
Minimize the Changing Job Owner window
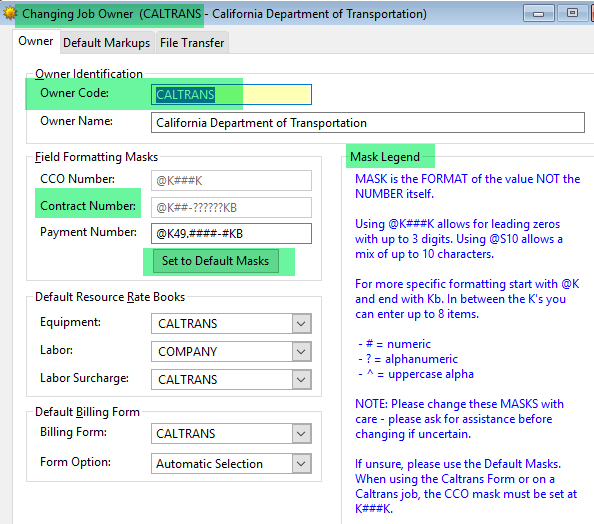point(538,14)
